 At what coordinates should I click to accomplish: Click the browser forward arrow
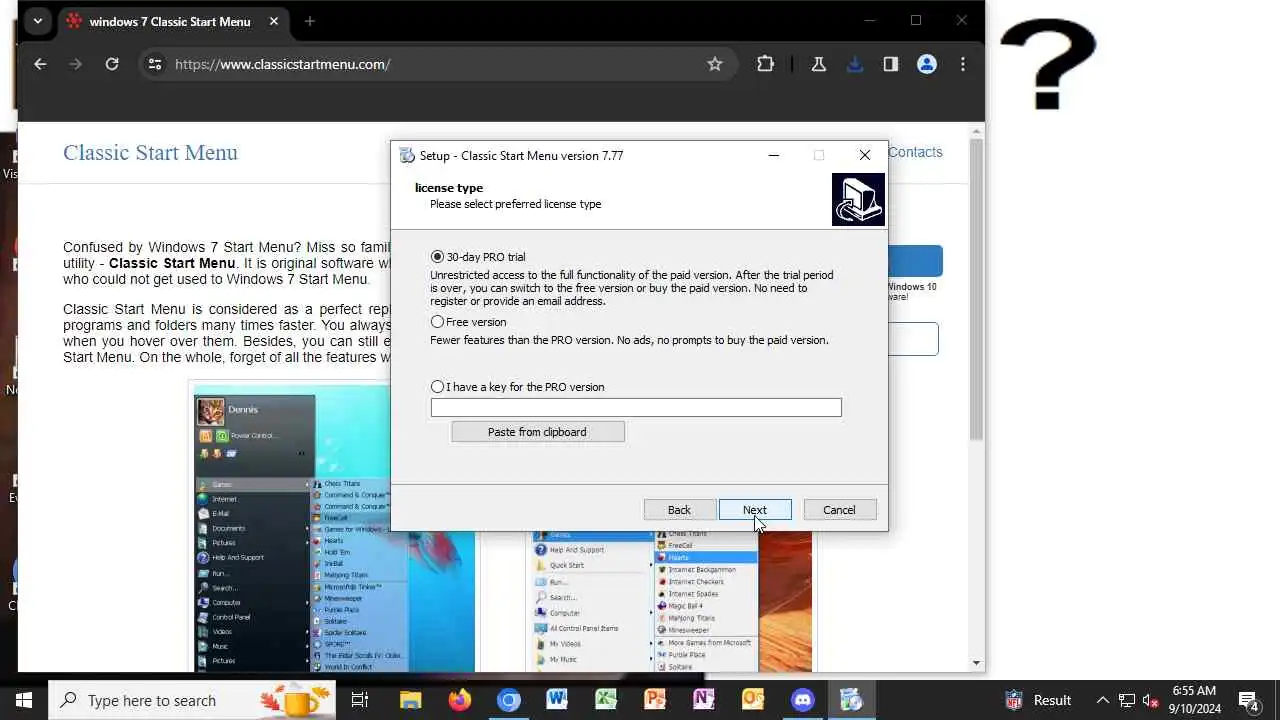pyautogui.click(x=76, y=64)
